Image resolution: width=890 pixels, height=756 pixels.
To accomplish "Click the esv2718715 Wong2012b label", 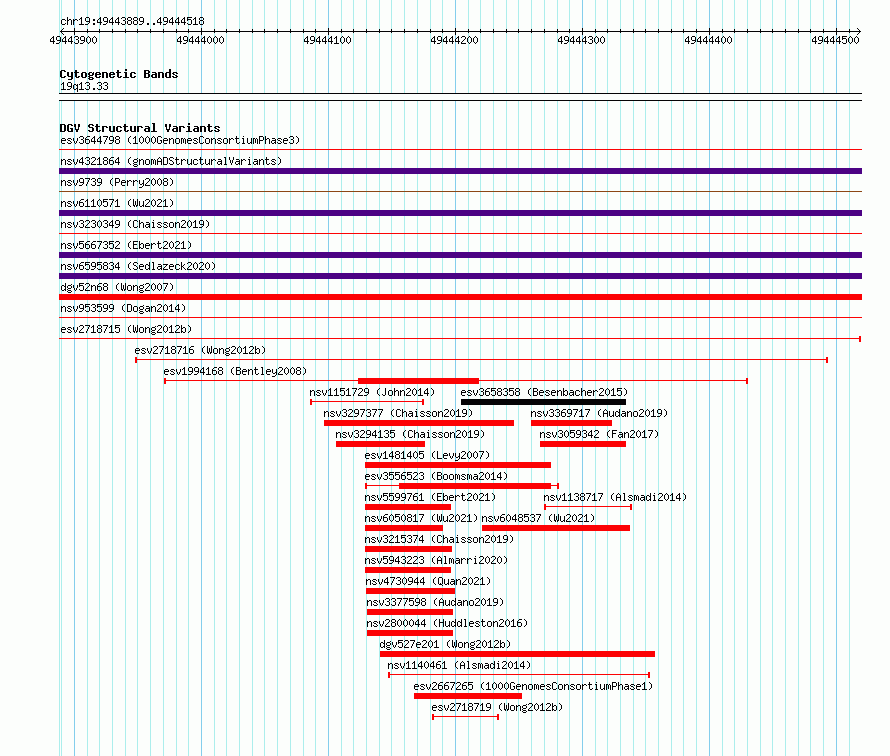I will pos(126,329).
